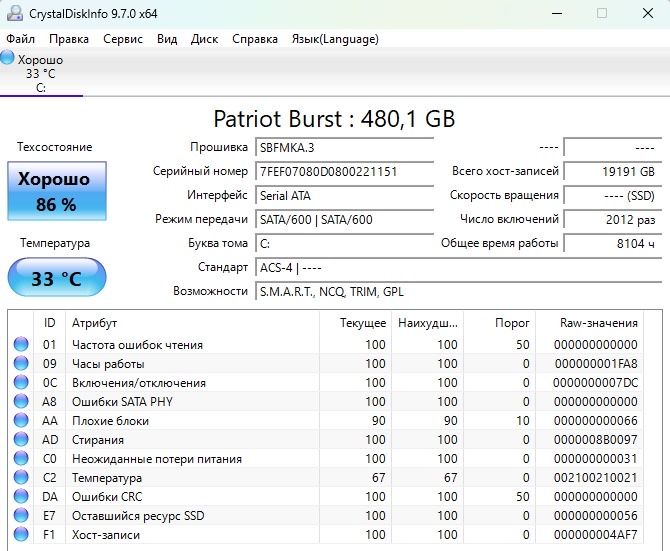Click blue indicator for Плохие блоки attribute
Viewport: 670px width, 551px height.
click(21, 420)
